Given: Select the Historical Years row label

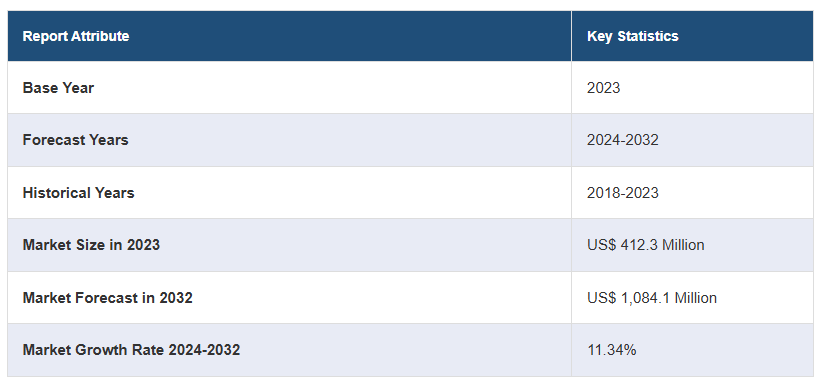Looking at the screenshot, I should point(78,192).
